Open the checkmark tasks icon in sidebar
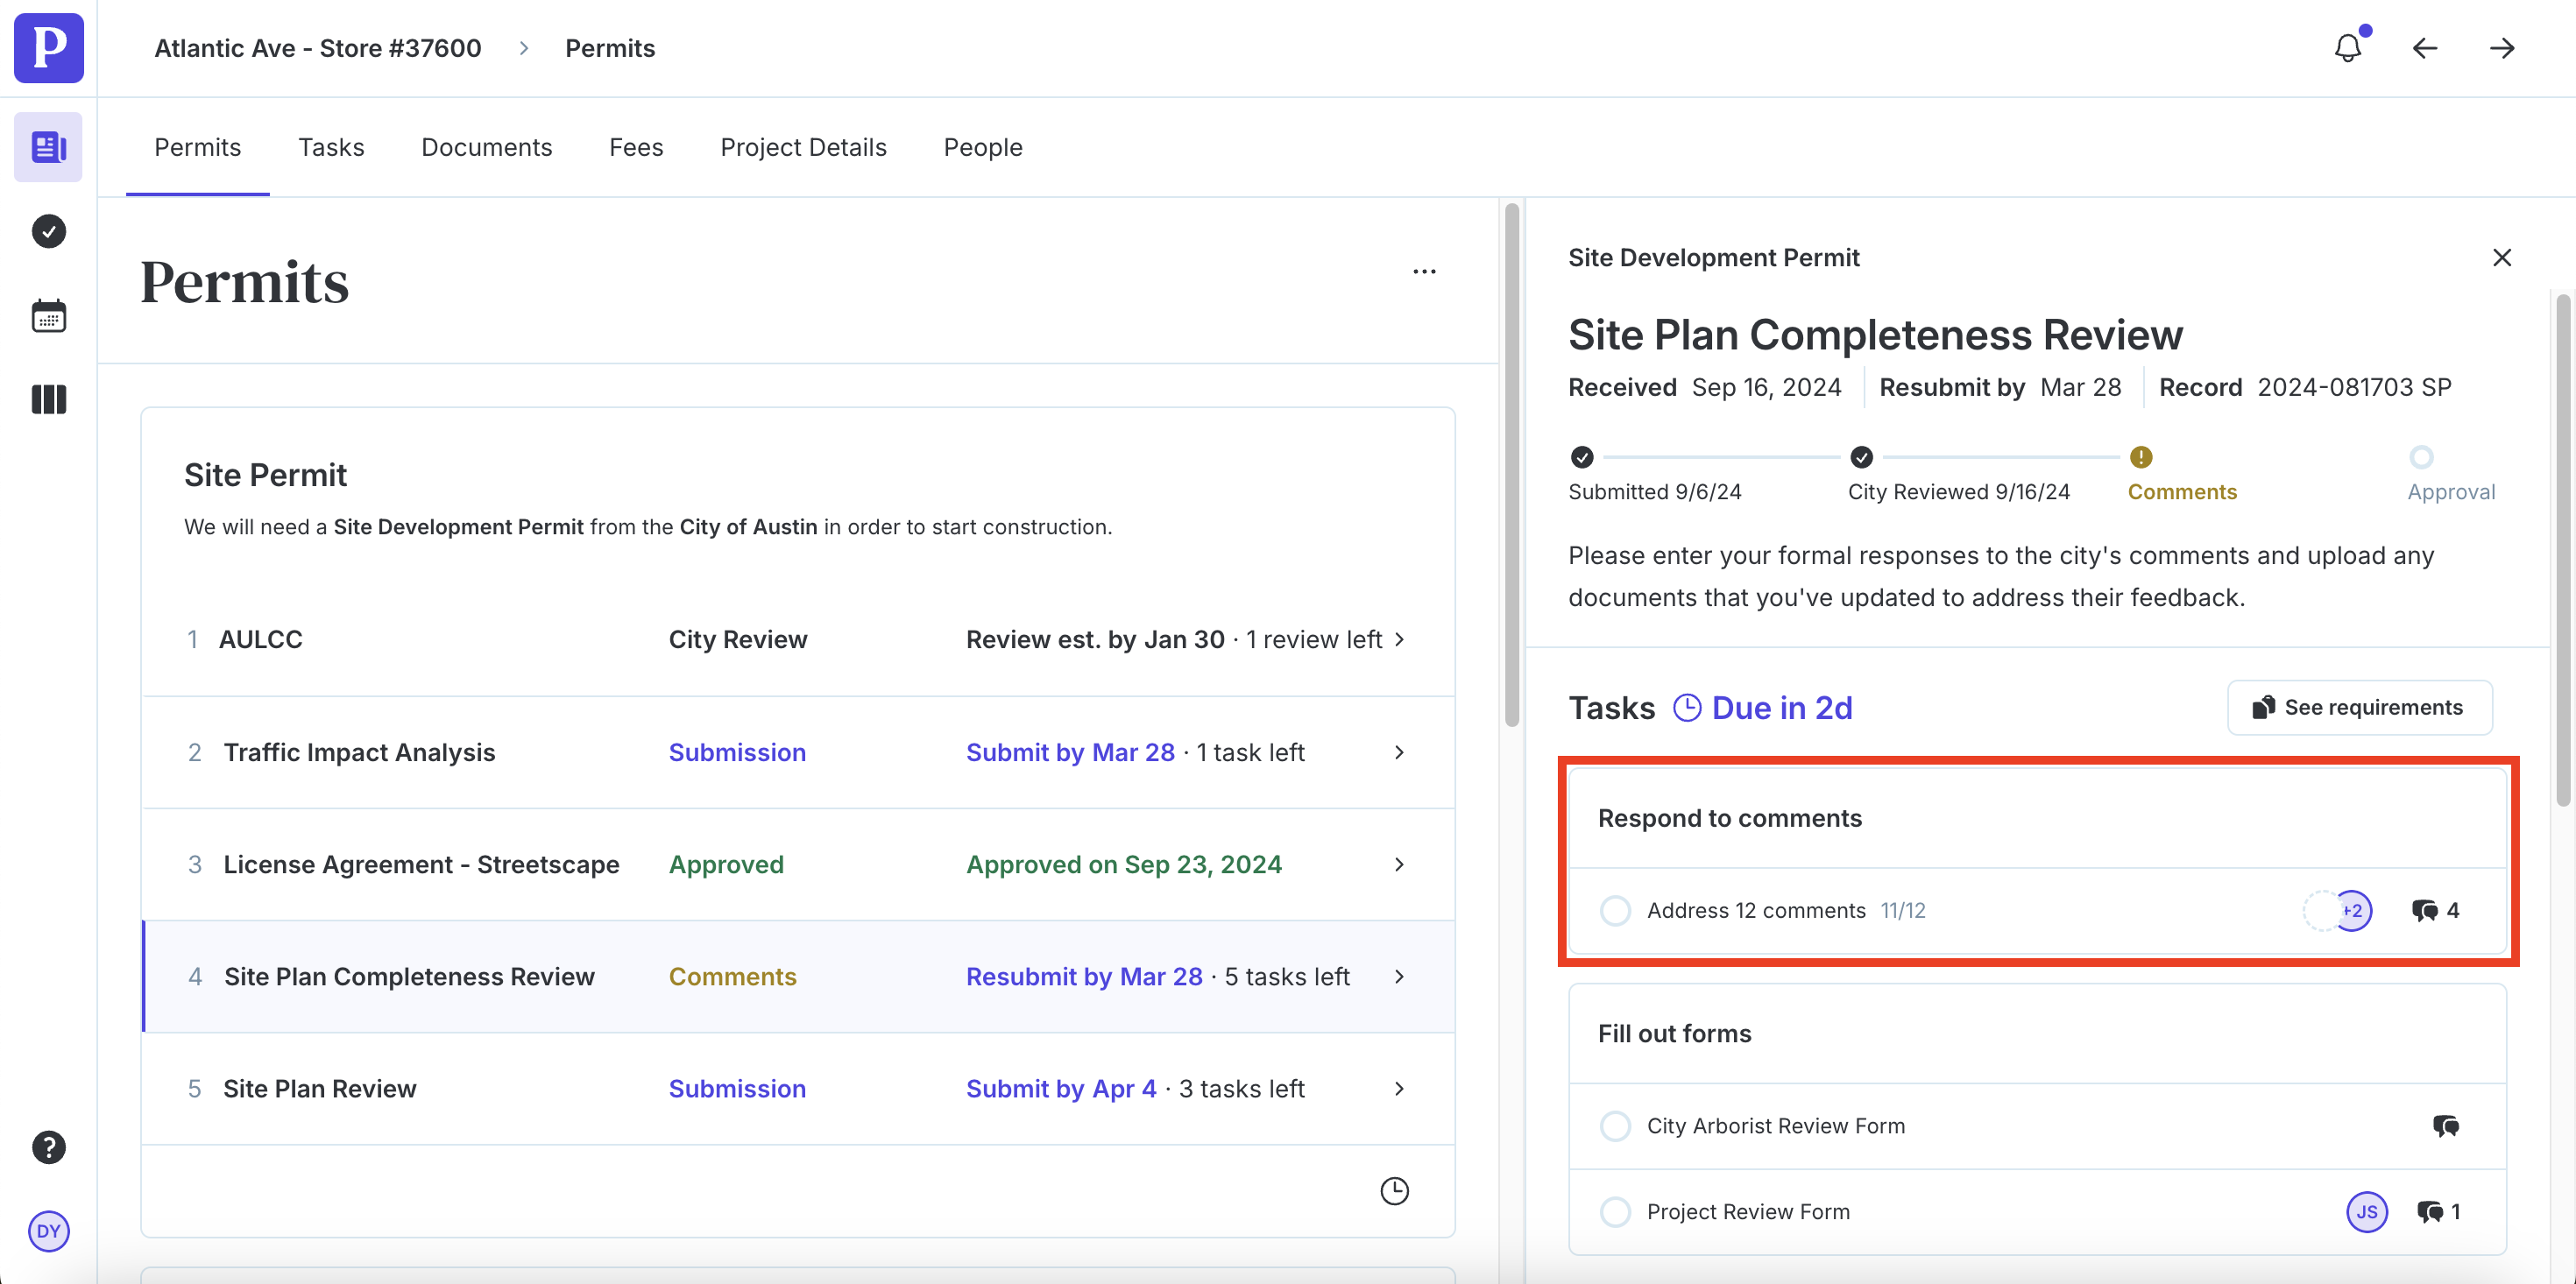 48,231
